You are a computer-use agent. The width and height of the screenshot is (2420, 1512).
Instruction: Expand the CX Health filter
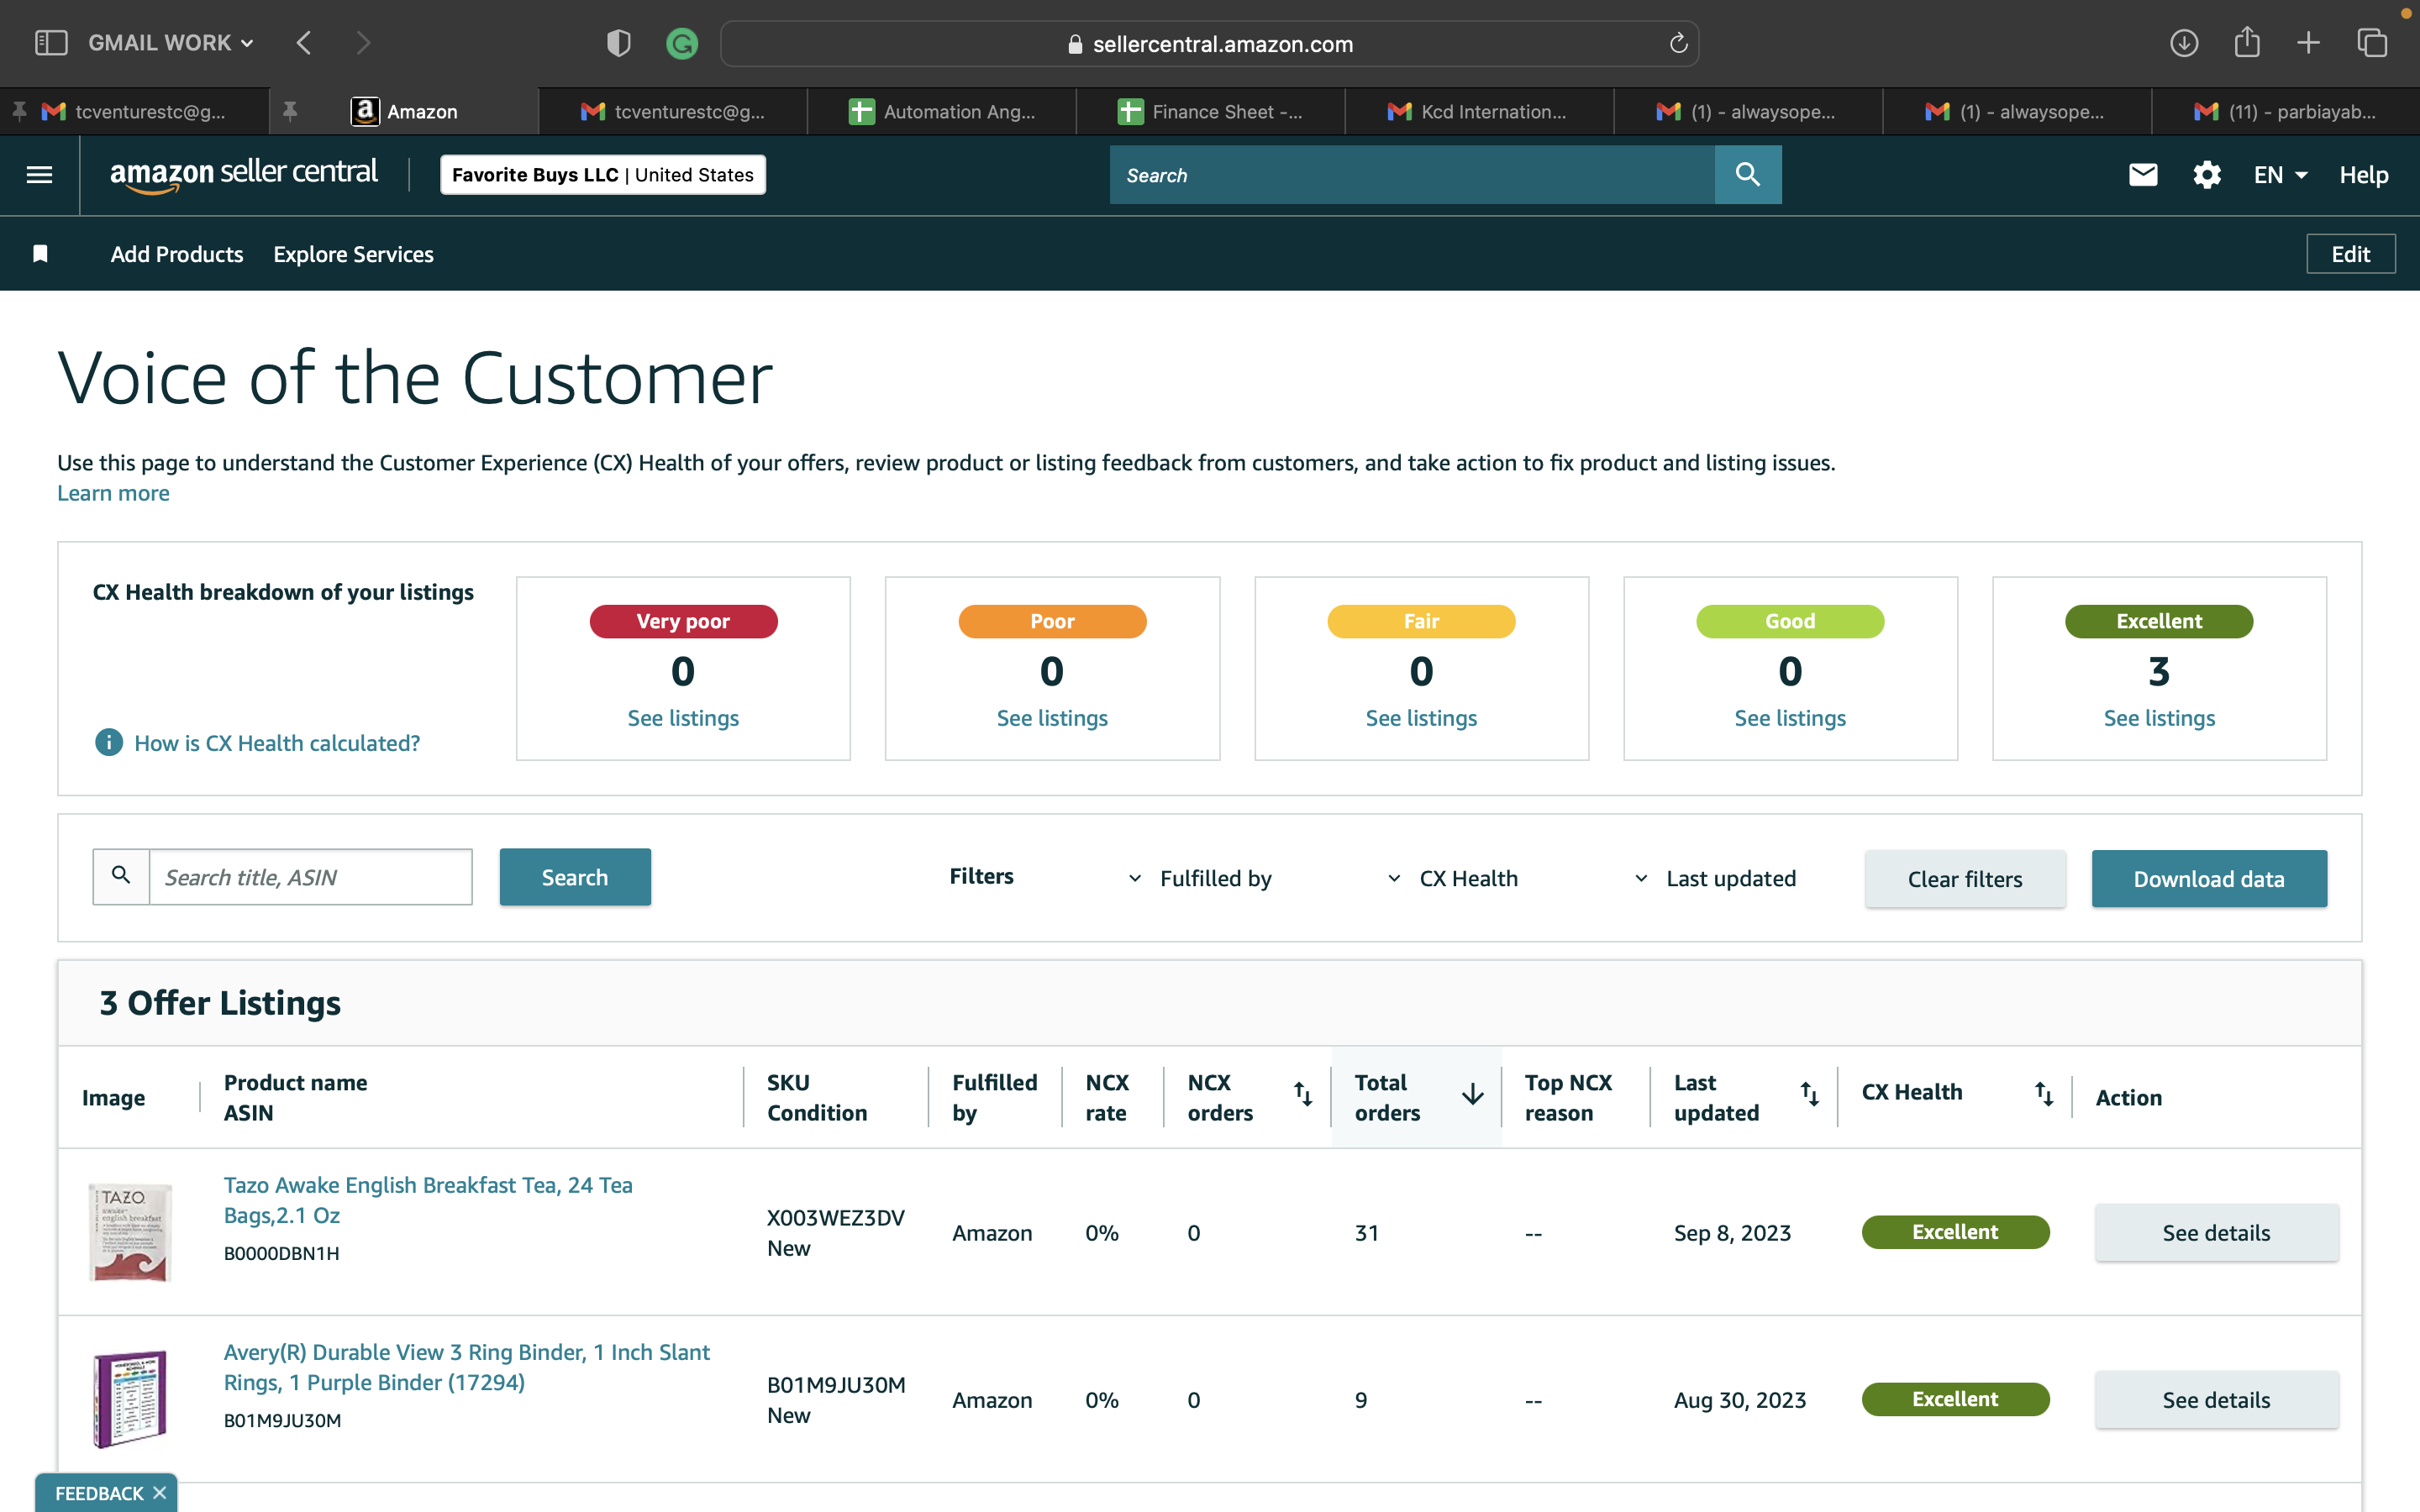tap(1453, 878)
